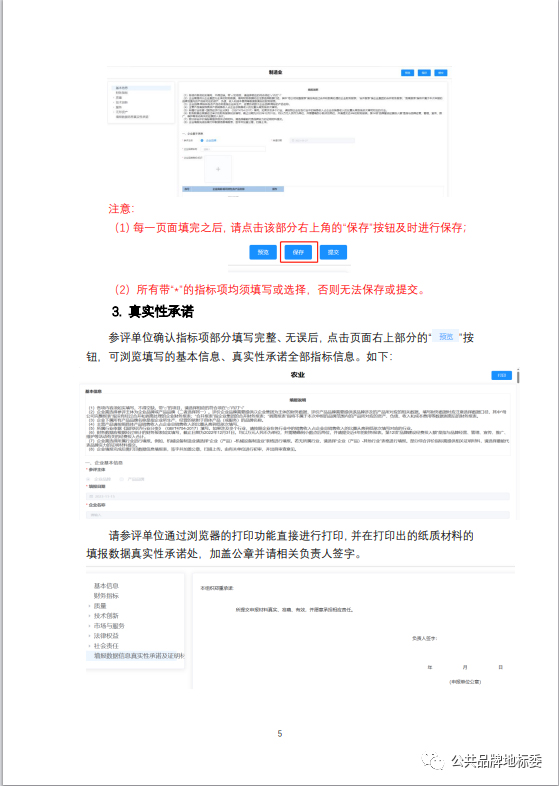Click the 负责人签字: label
This screenshot has height=786, width=559.
coord(424,639)
